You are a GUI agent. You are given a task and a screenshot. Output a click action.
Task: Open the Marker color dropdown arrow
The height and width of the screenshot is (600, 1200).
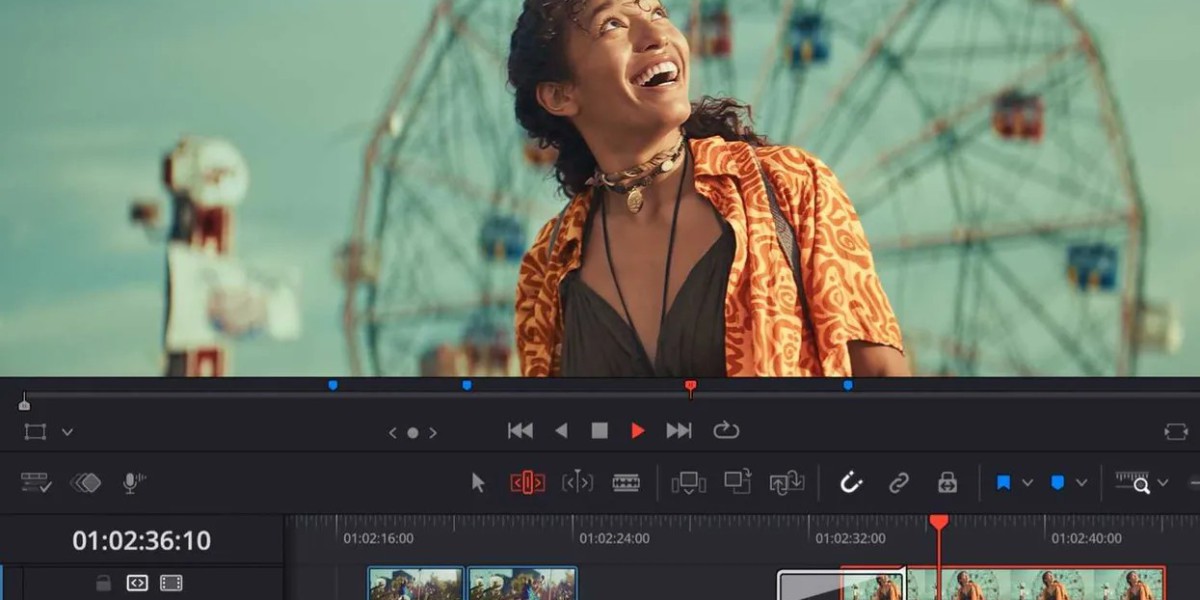[1081, 483]
